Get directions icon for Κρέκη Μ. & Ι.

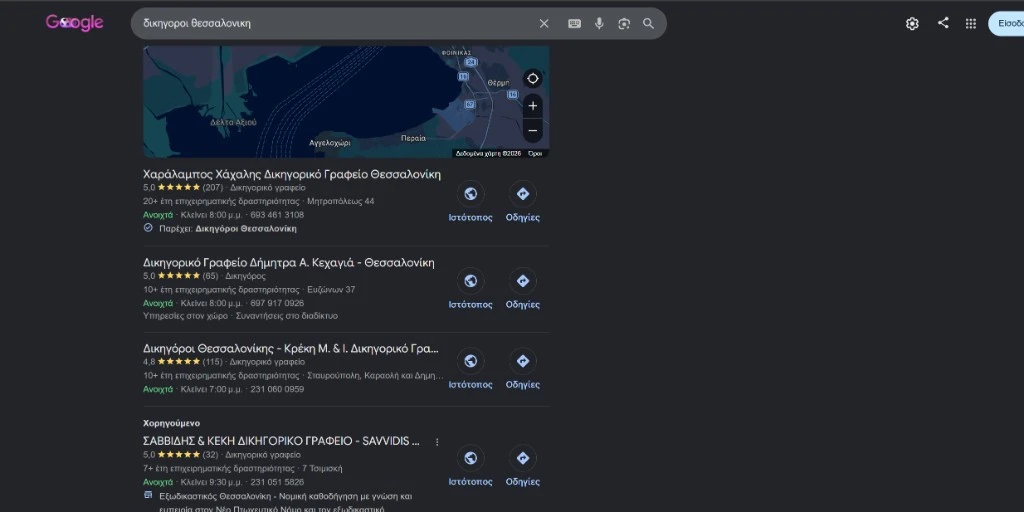click(x=522, y=361)
